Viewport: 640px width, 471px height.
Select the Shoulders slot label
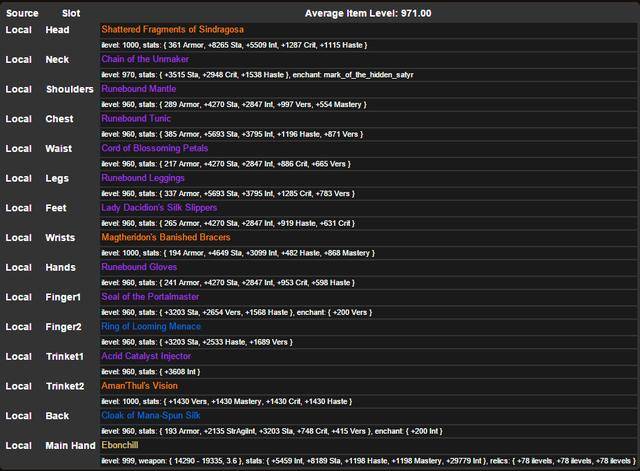70,89
